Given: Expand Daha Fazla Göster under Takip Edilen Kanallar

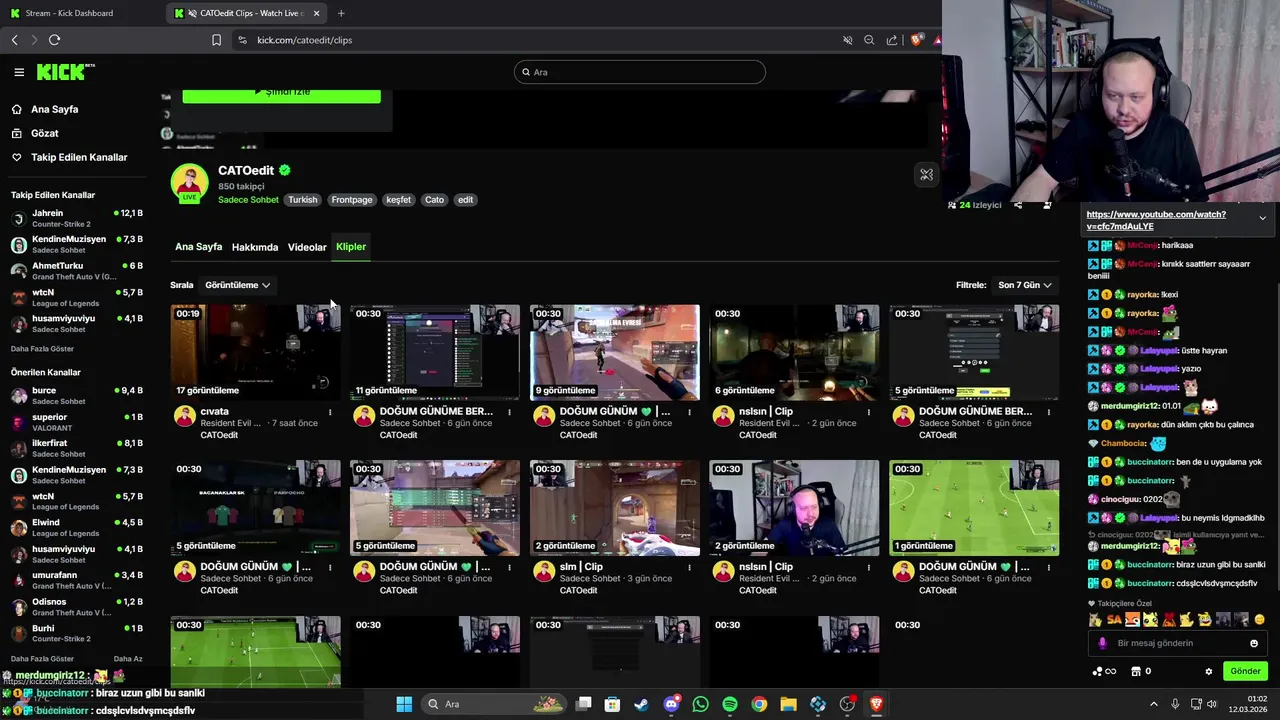Looking at the screenshot, I should click(x=42, y=349).
